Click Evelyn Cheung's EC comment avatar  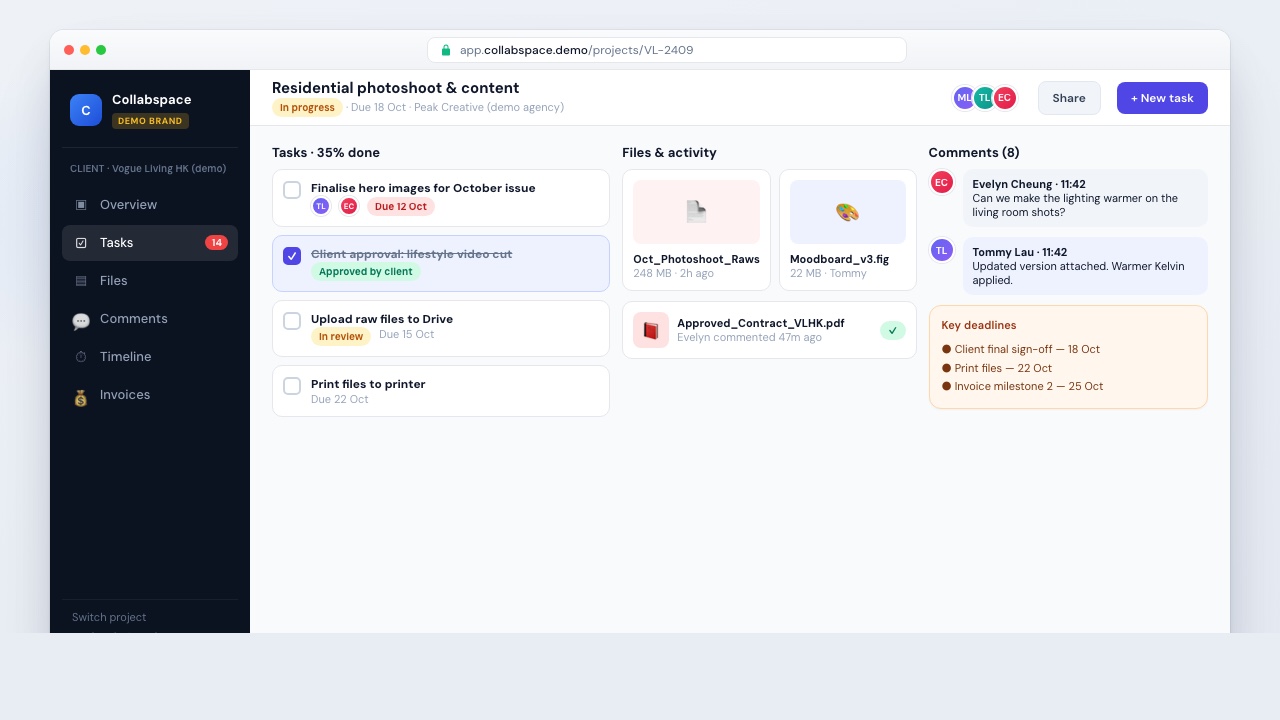click(x=942, y=182)
